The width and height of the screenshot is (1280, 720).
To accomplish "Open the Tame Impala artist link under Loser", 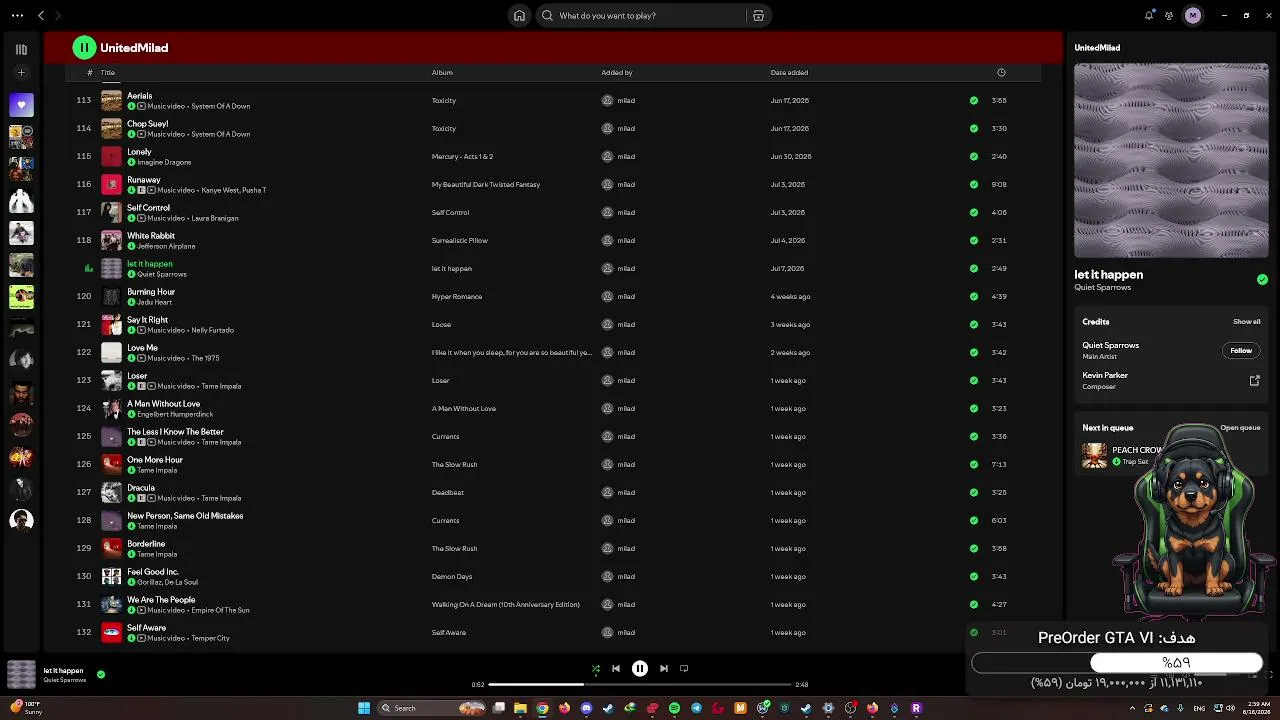I will [x=221, y=386].
